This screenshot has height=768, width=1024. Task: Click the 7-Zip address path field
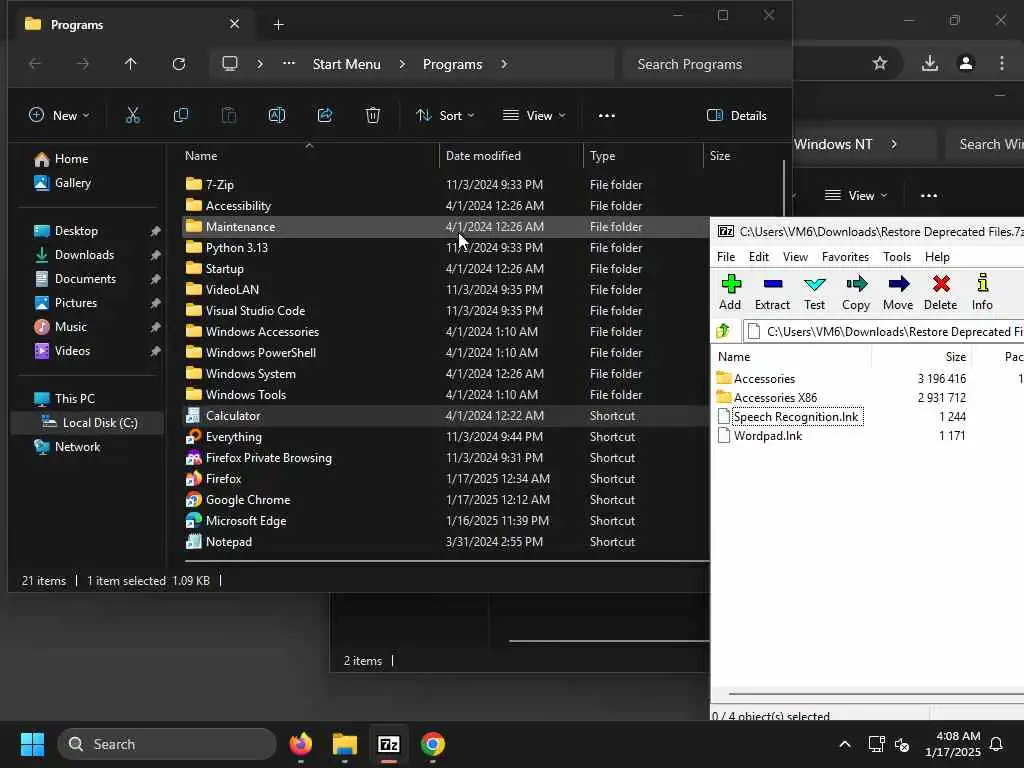(883, 332)
